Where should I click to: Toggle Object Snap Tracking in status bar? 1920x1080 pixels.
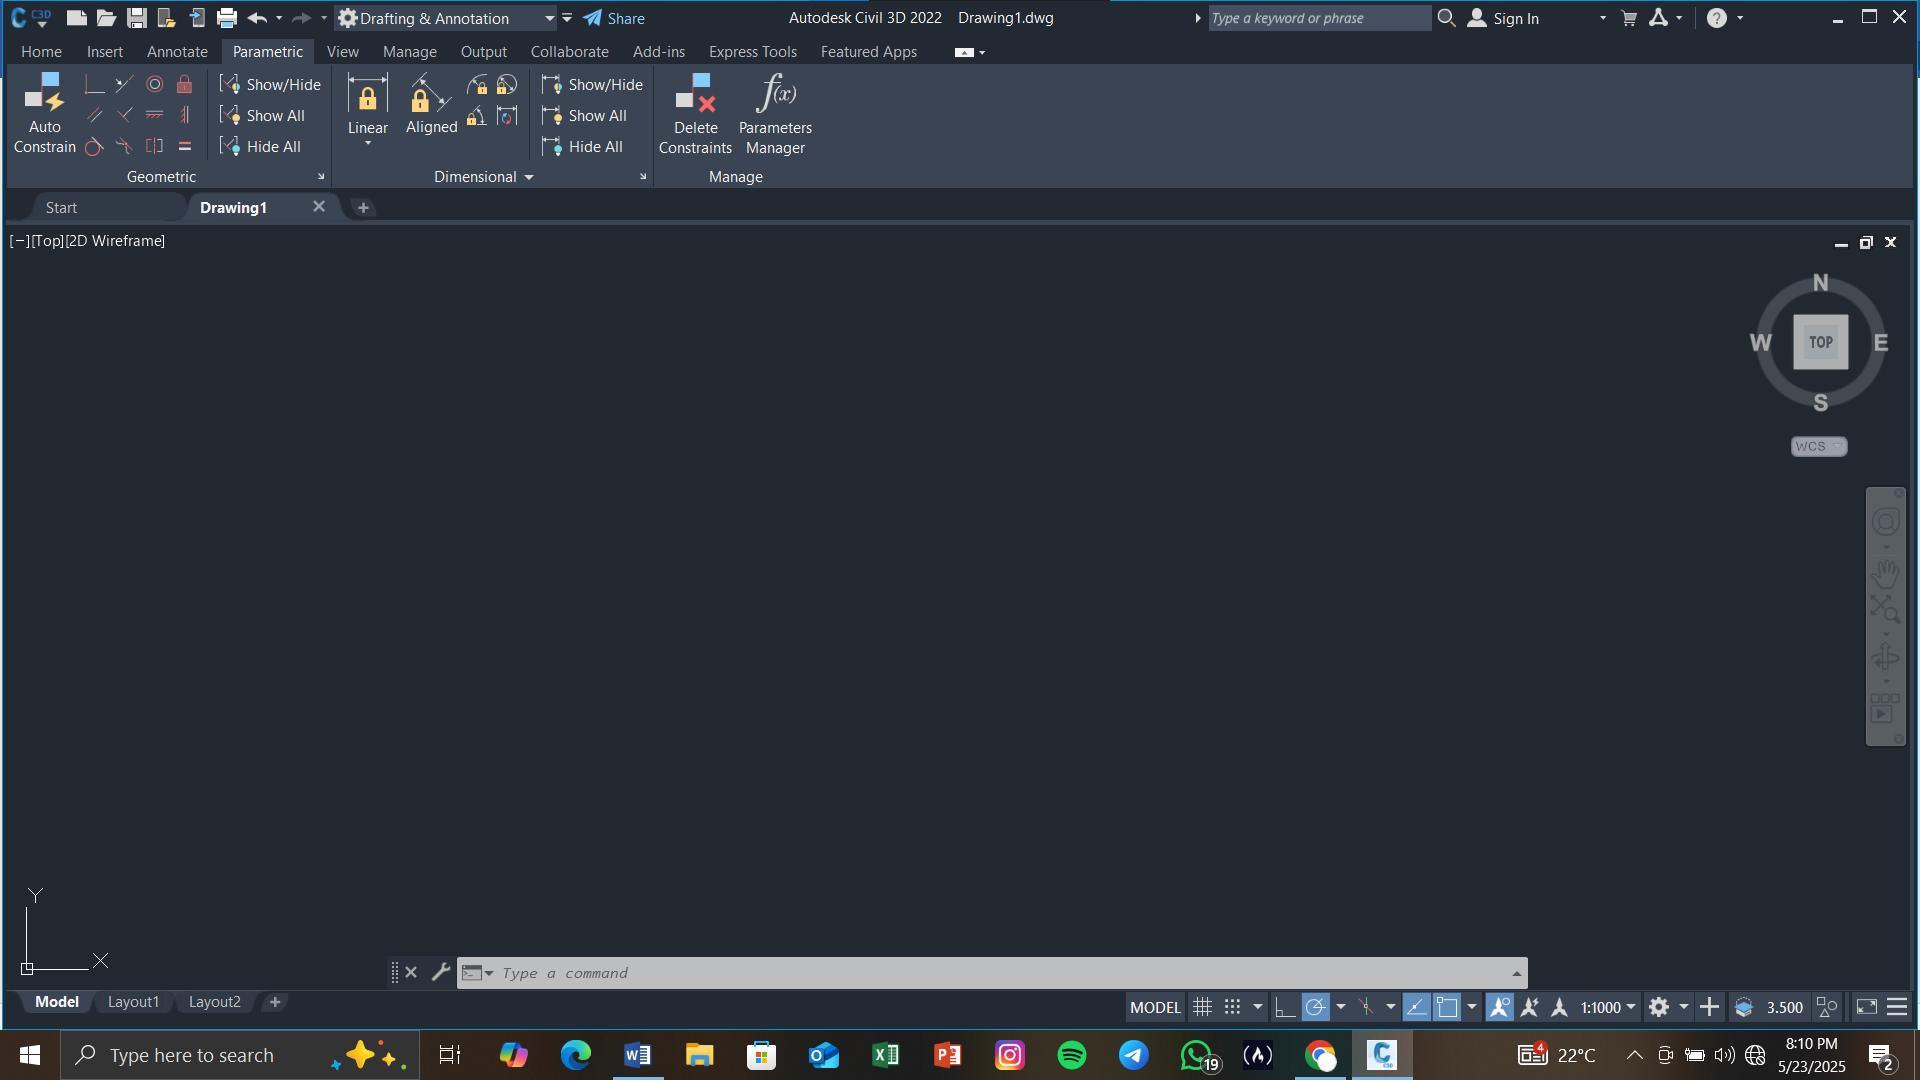click(1416, 1007)
